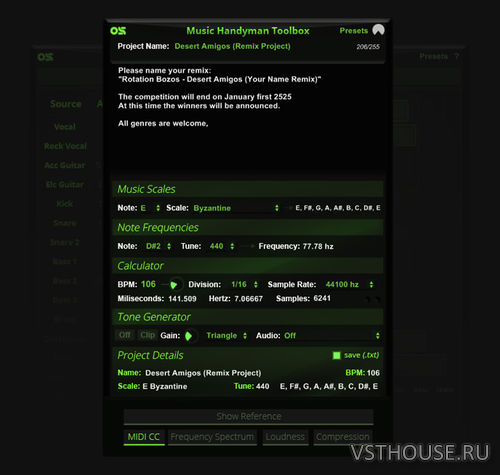Open the Audio Off dropdown
The image size is (500, 475).
[x=332, y=336]
